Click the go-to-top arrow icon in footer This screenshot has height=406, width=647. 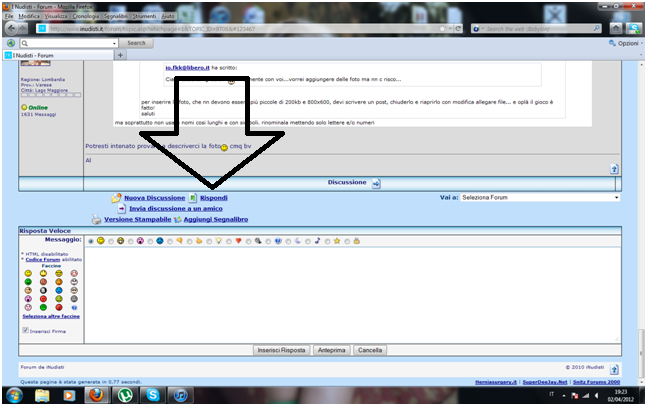[x=615, y=367]
